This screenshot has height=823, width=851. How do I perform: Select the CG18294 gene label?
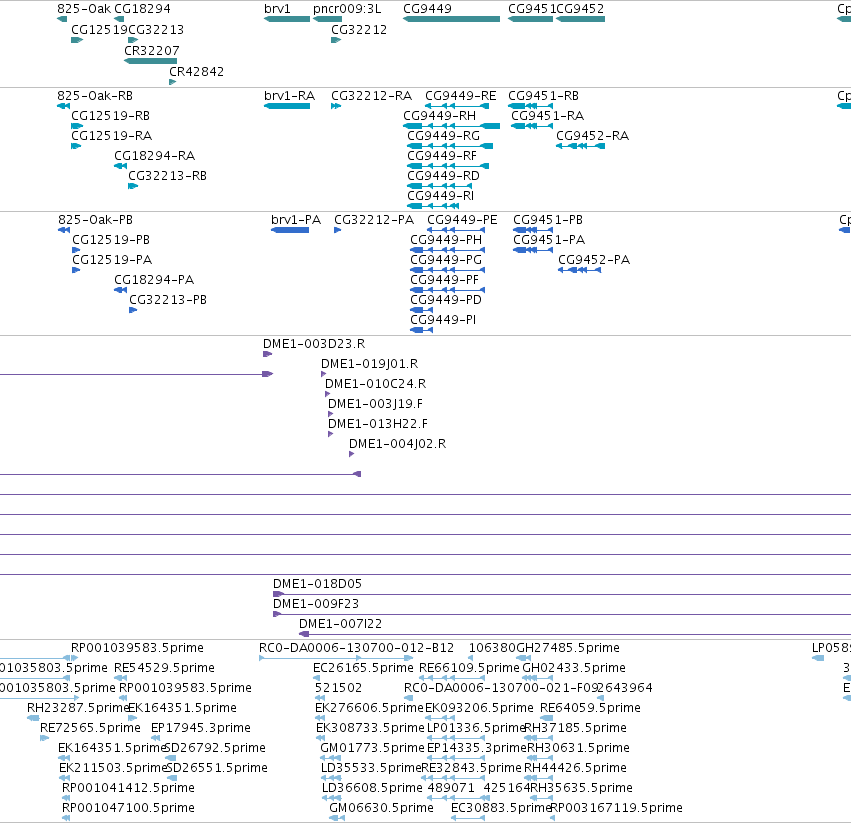coord(142,9)
